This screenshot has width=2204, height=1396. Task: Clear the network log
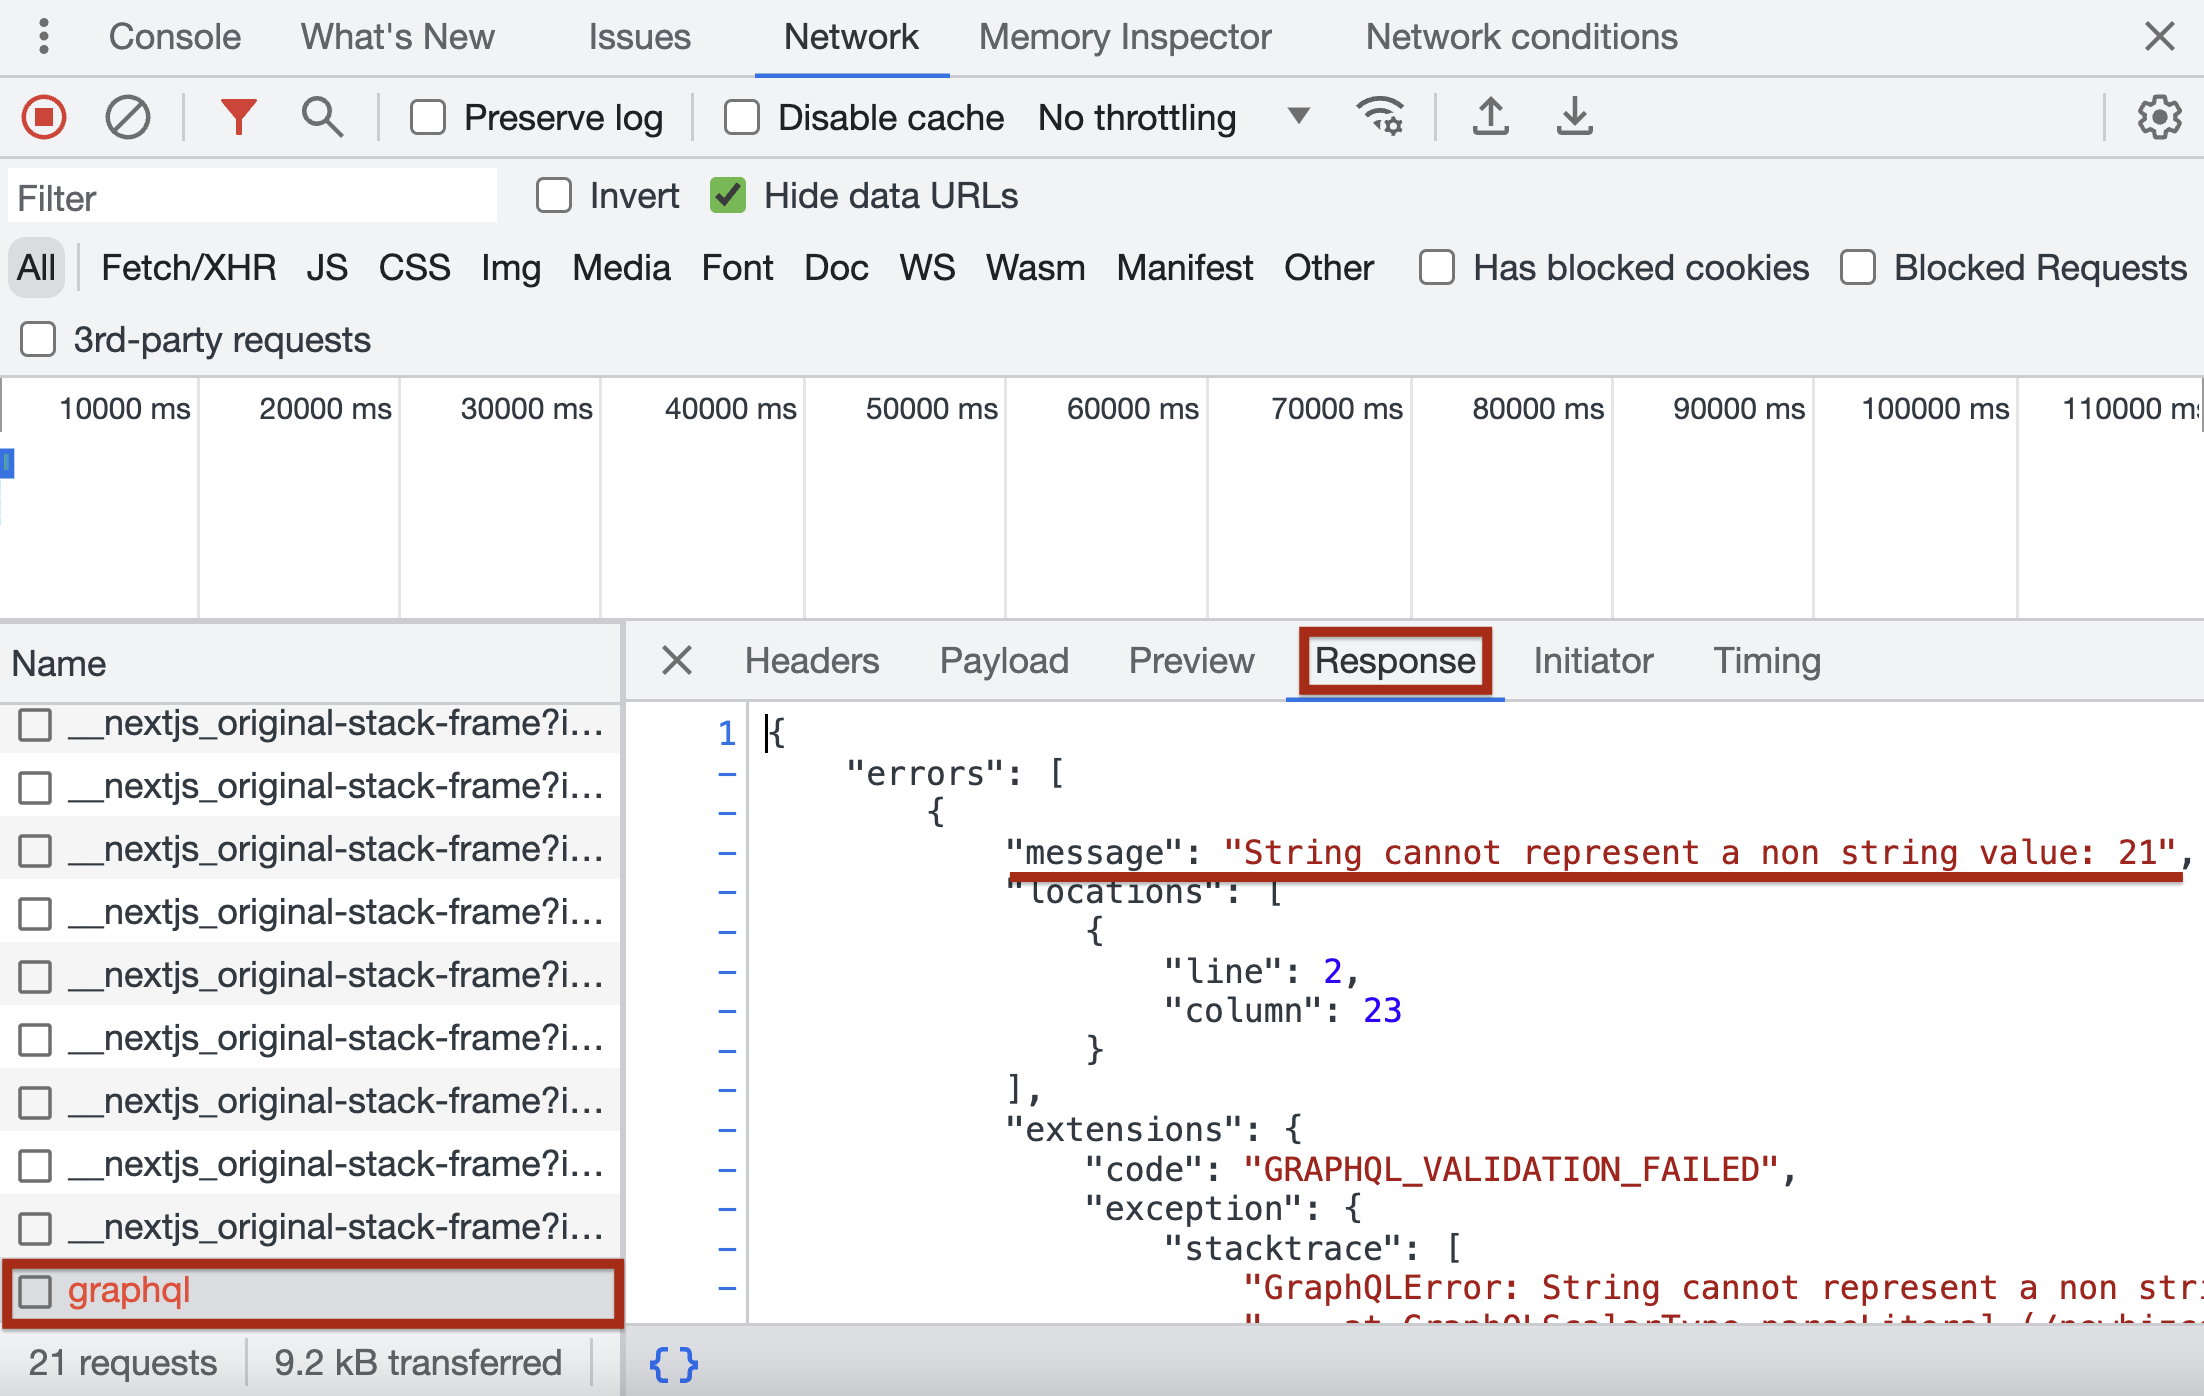pos(127,118)
